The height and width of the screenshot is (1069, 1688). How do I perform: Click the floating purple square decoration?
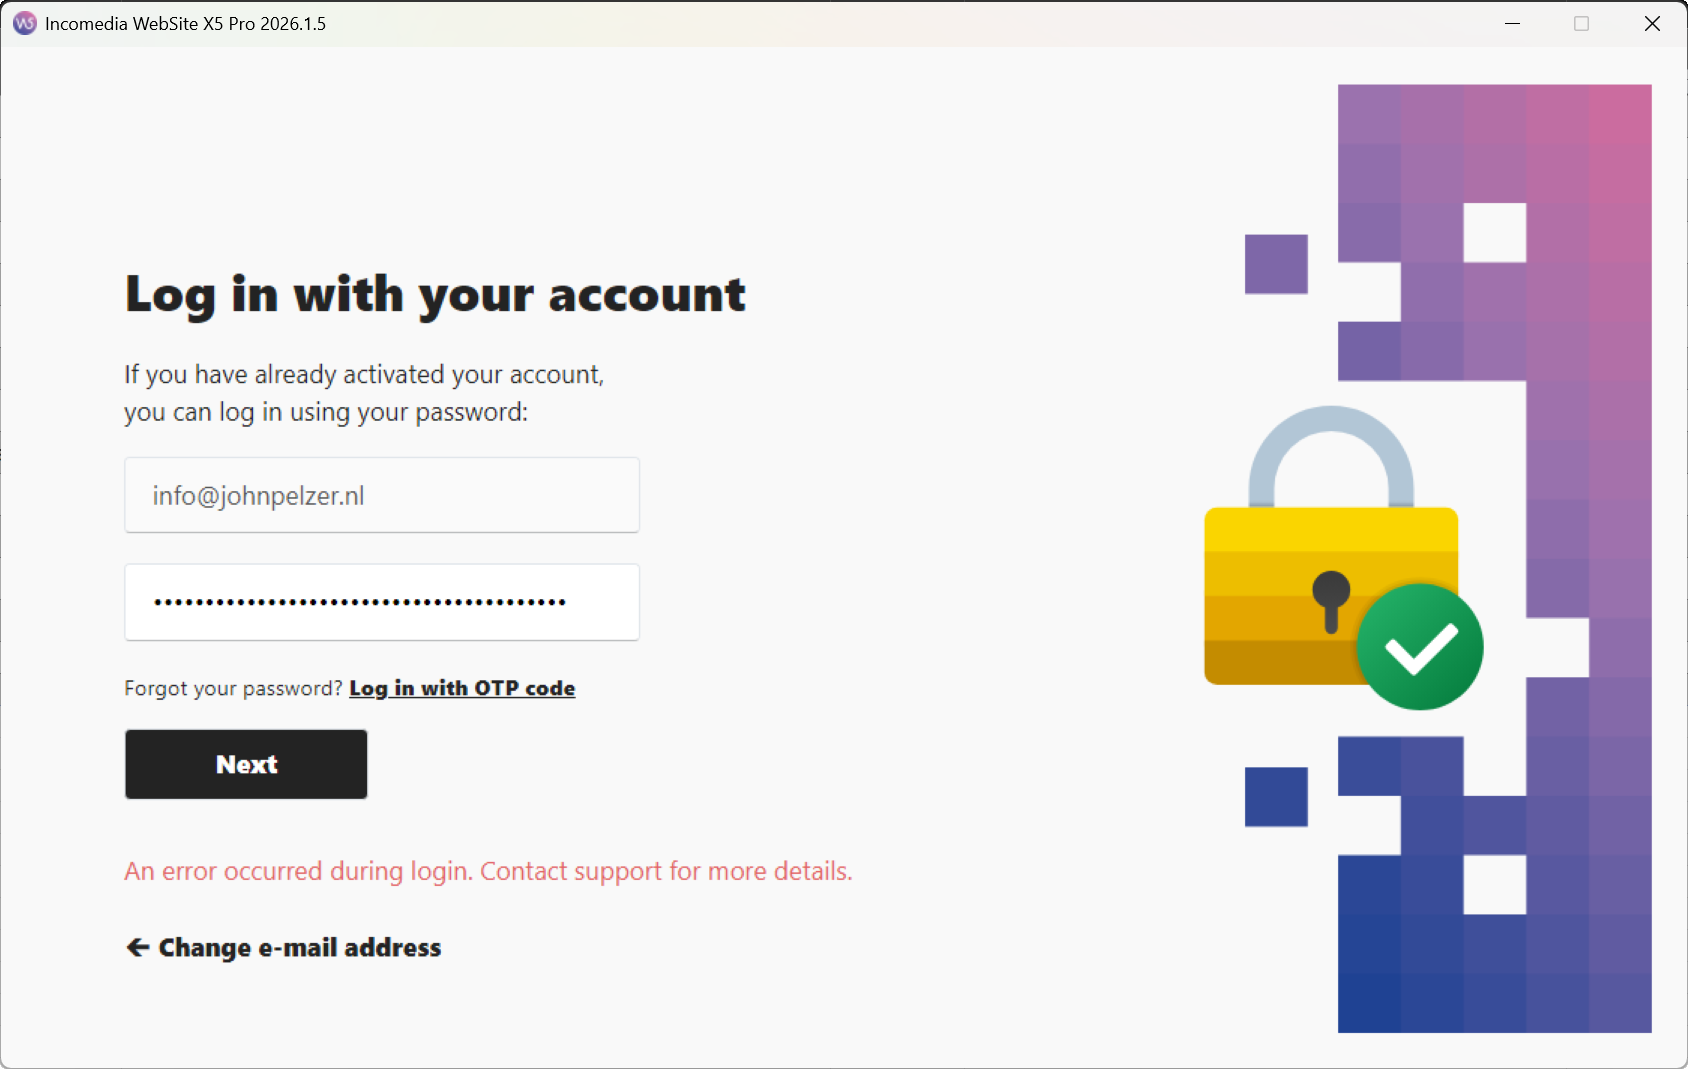click(1276, 264)
